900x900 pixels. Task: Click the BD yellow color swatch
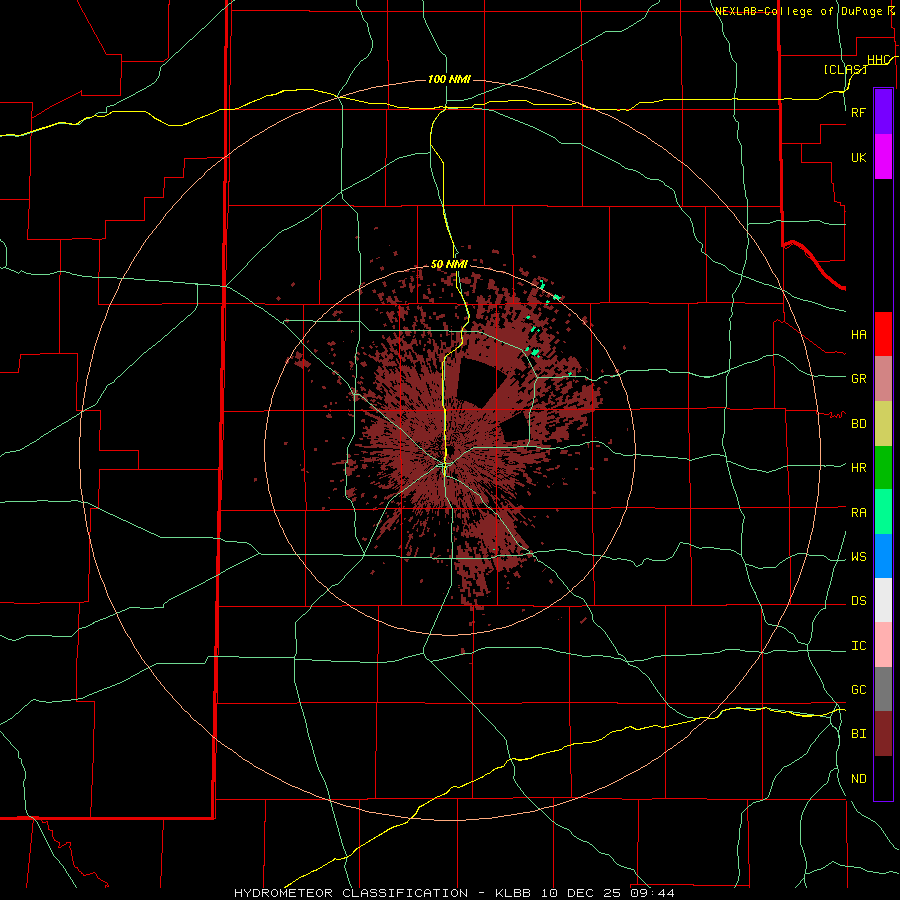click(x=883, y=424)
